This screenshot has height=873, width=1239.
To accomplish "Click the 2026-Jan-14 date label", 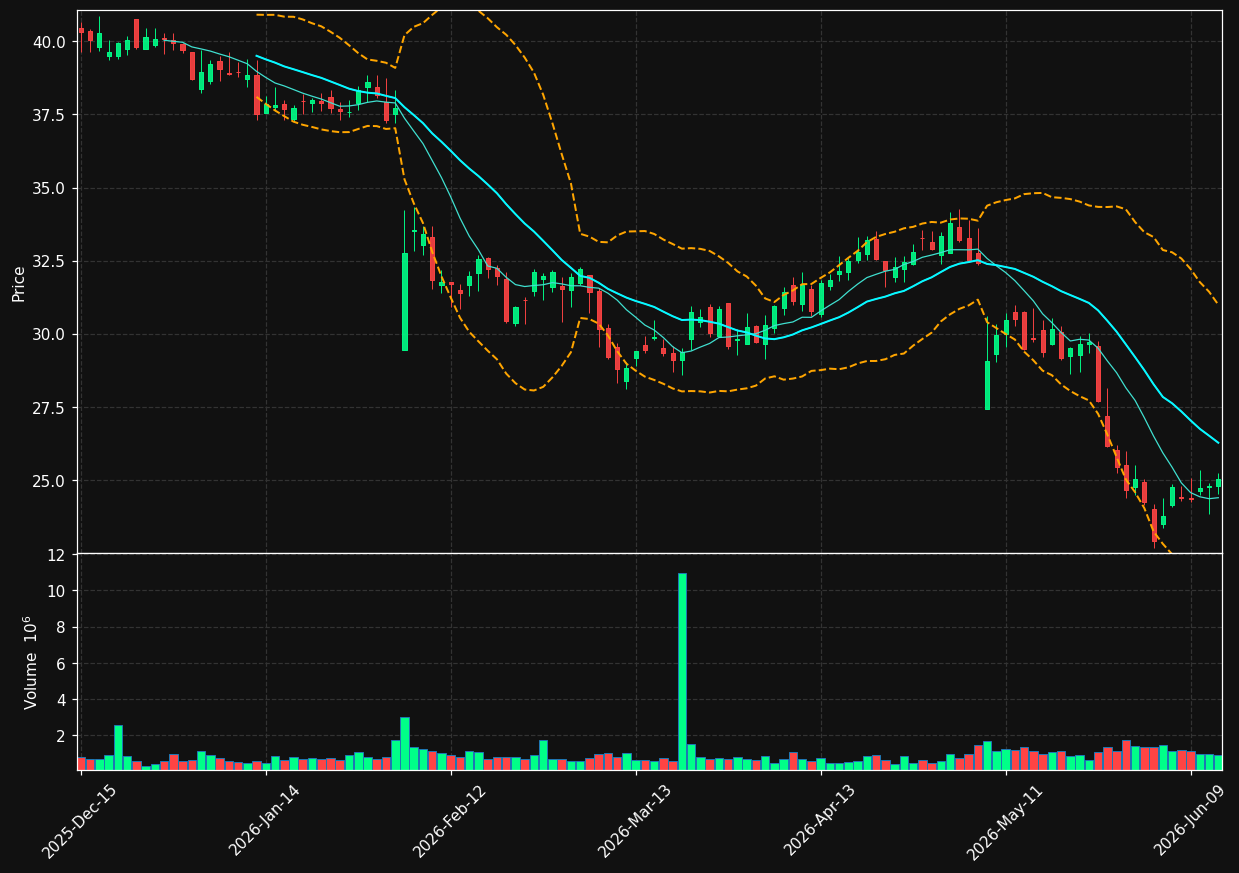I will tap(264, 820).
